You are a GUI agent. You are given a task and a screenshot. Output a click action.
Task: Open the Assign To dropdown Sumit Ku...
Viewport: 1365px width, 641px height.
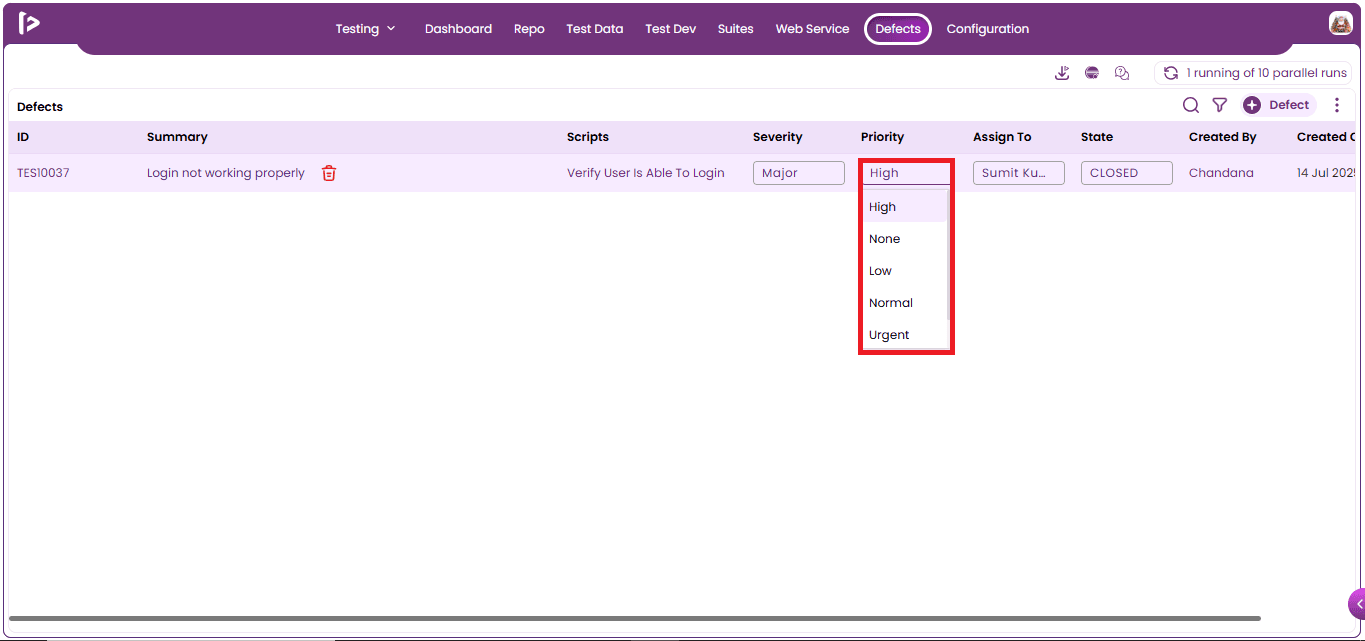pyautogui.click(x=1019, y=173)
